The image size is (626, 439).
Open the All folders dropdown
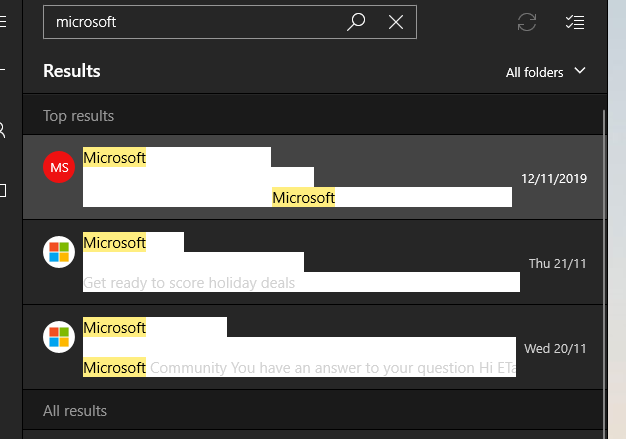545,72
